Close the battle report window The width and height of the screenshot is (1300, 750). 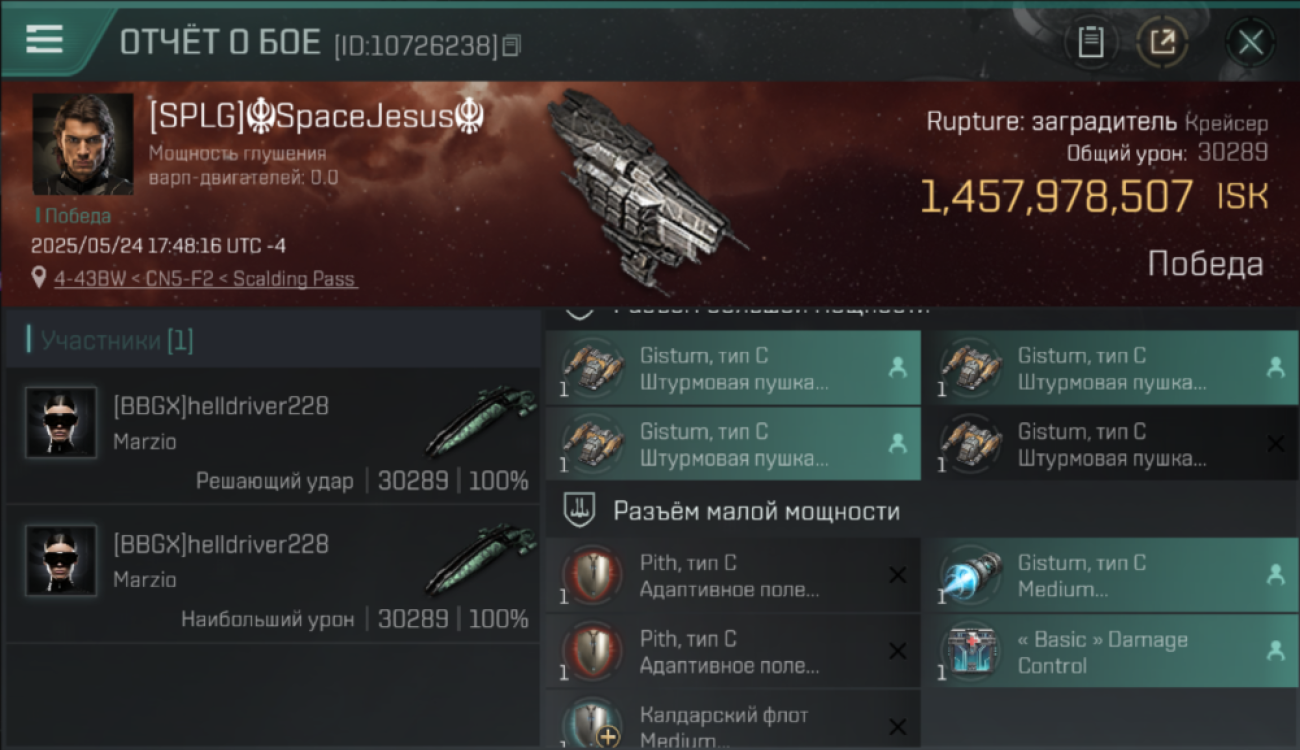point(1250,43)
